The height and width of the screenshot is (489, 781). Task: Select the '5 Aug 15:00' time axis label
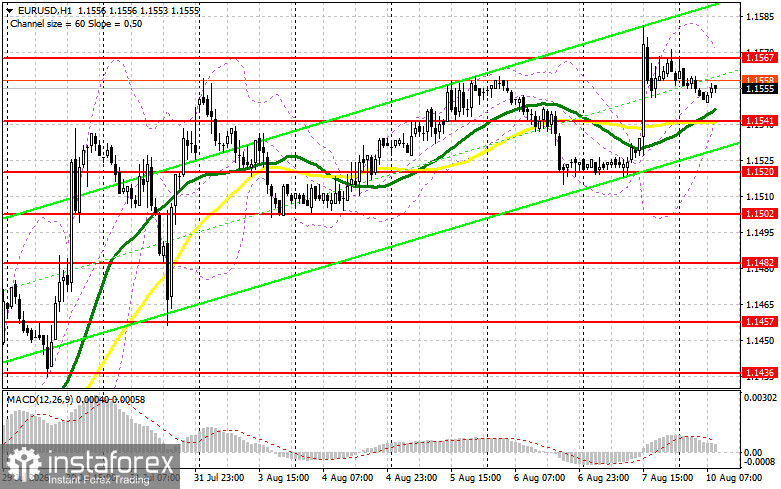point(476,478)
